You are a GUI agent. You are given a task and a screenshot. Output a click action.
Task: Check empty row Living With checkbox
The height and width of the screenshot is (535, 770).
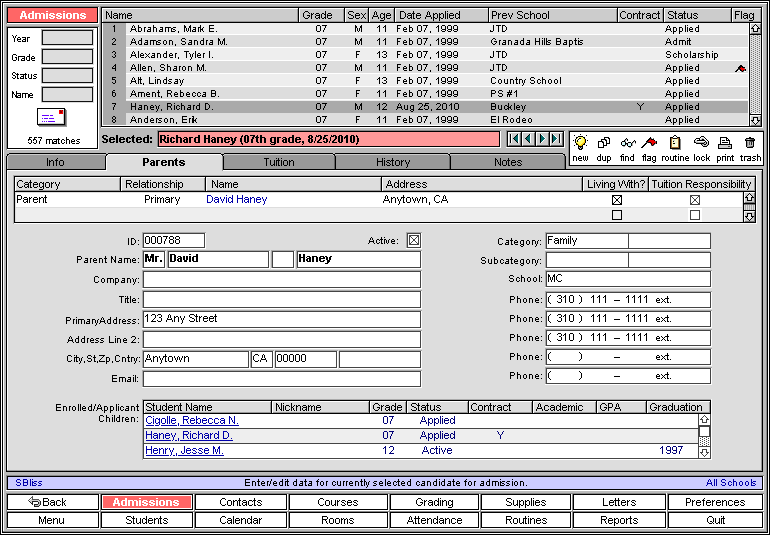coord(617,215)
